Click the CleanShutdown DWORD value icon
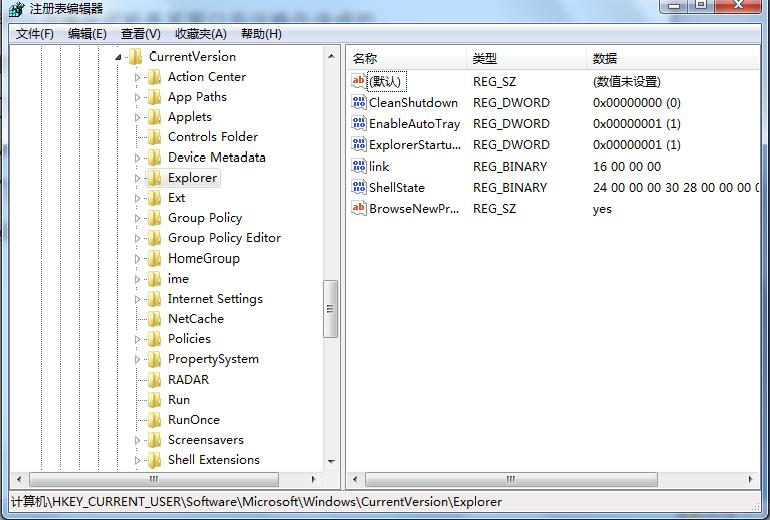 (359, 103)
